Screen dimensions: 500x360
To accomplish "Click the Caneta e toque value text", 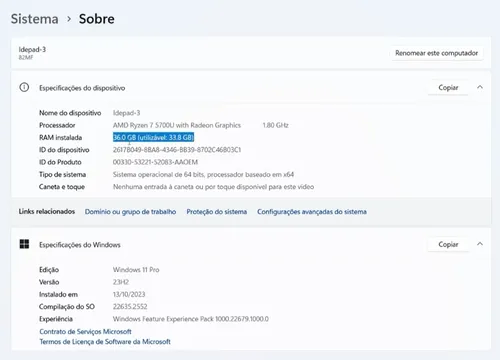I will point(213,187).
